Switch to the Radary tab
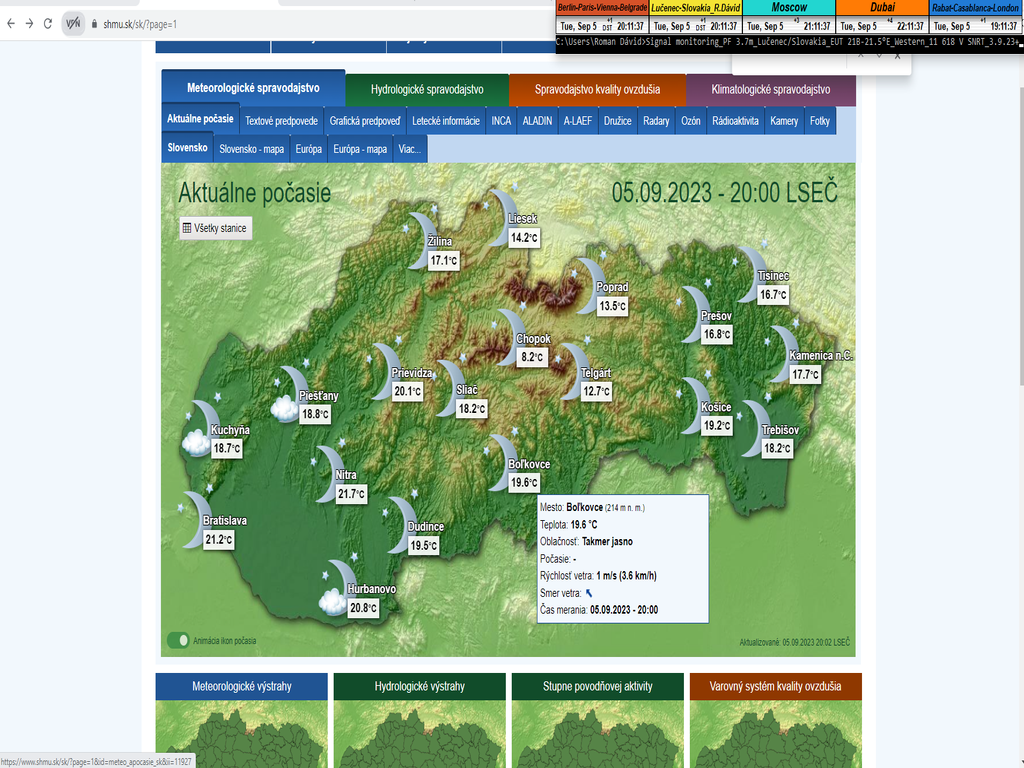1024x768 pixels. click(x=656, y=121)
